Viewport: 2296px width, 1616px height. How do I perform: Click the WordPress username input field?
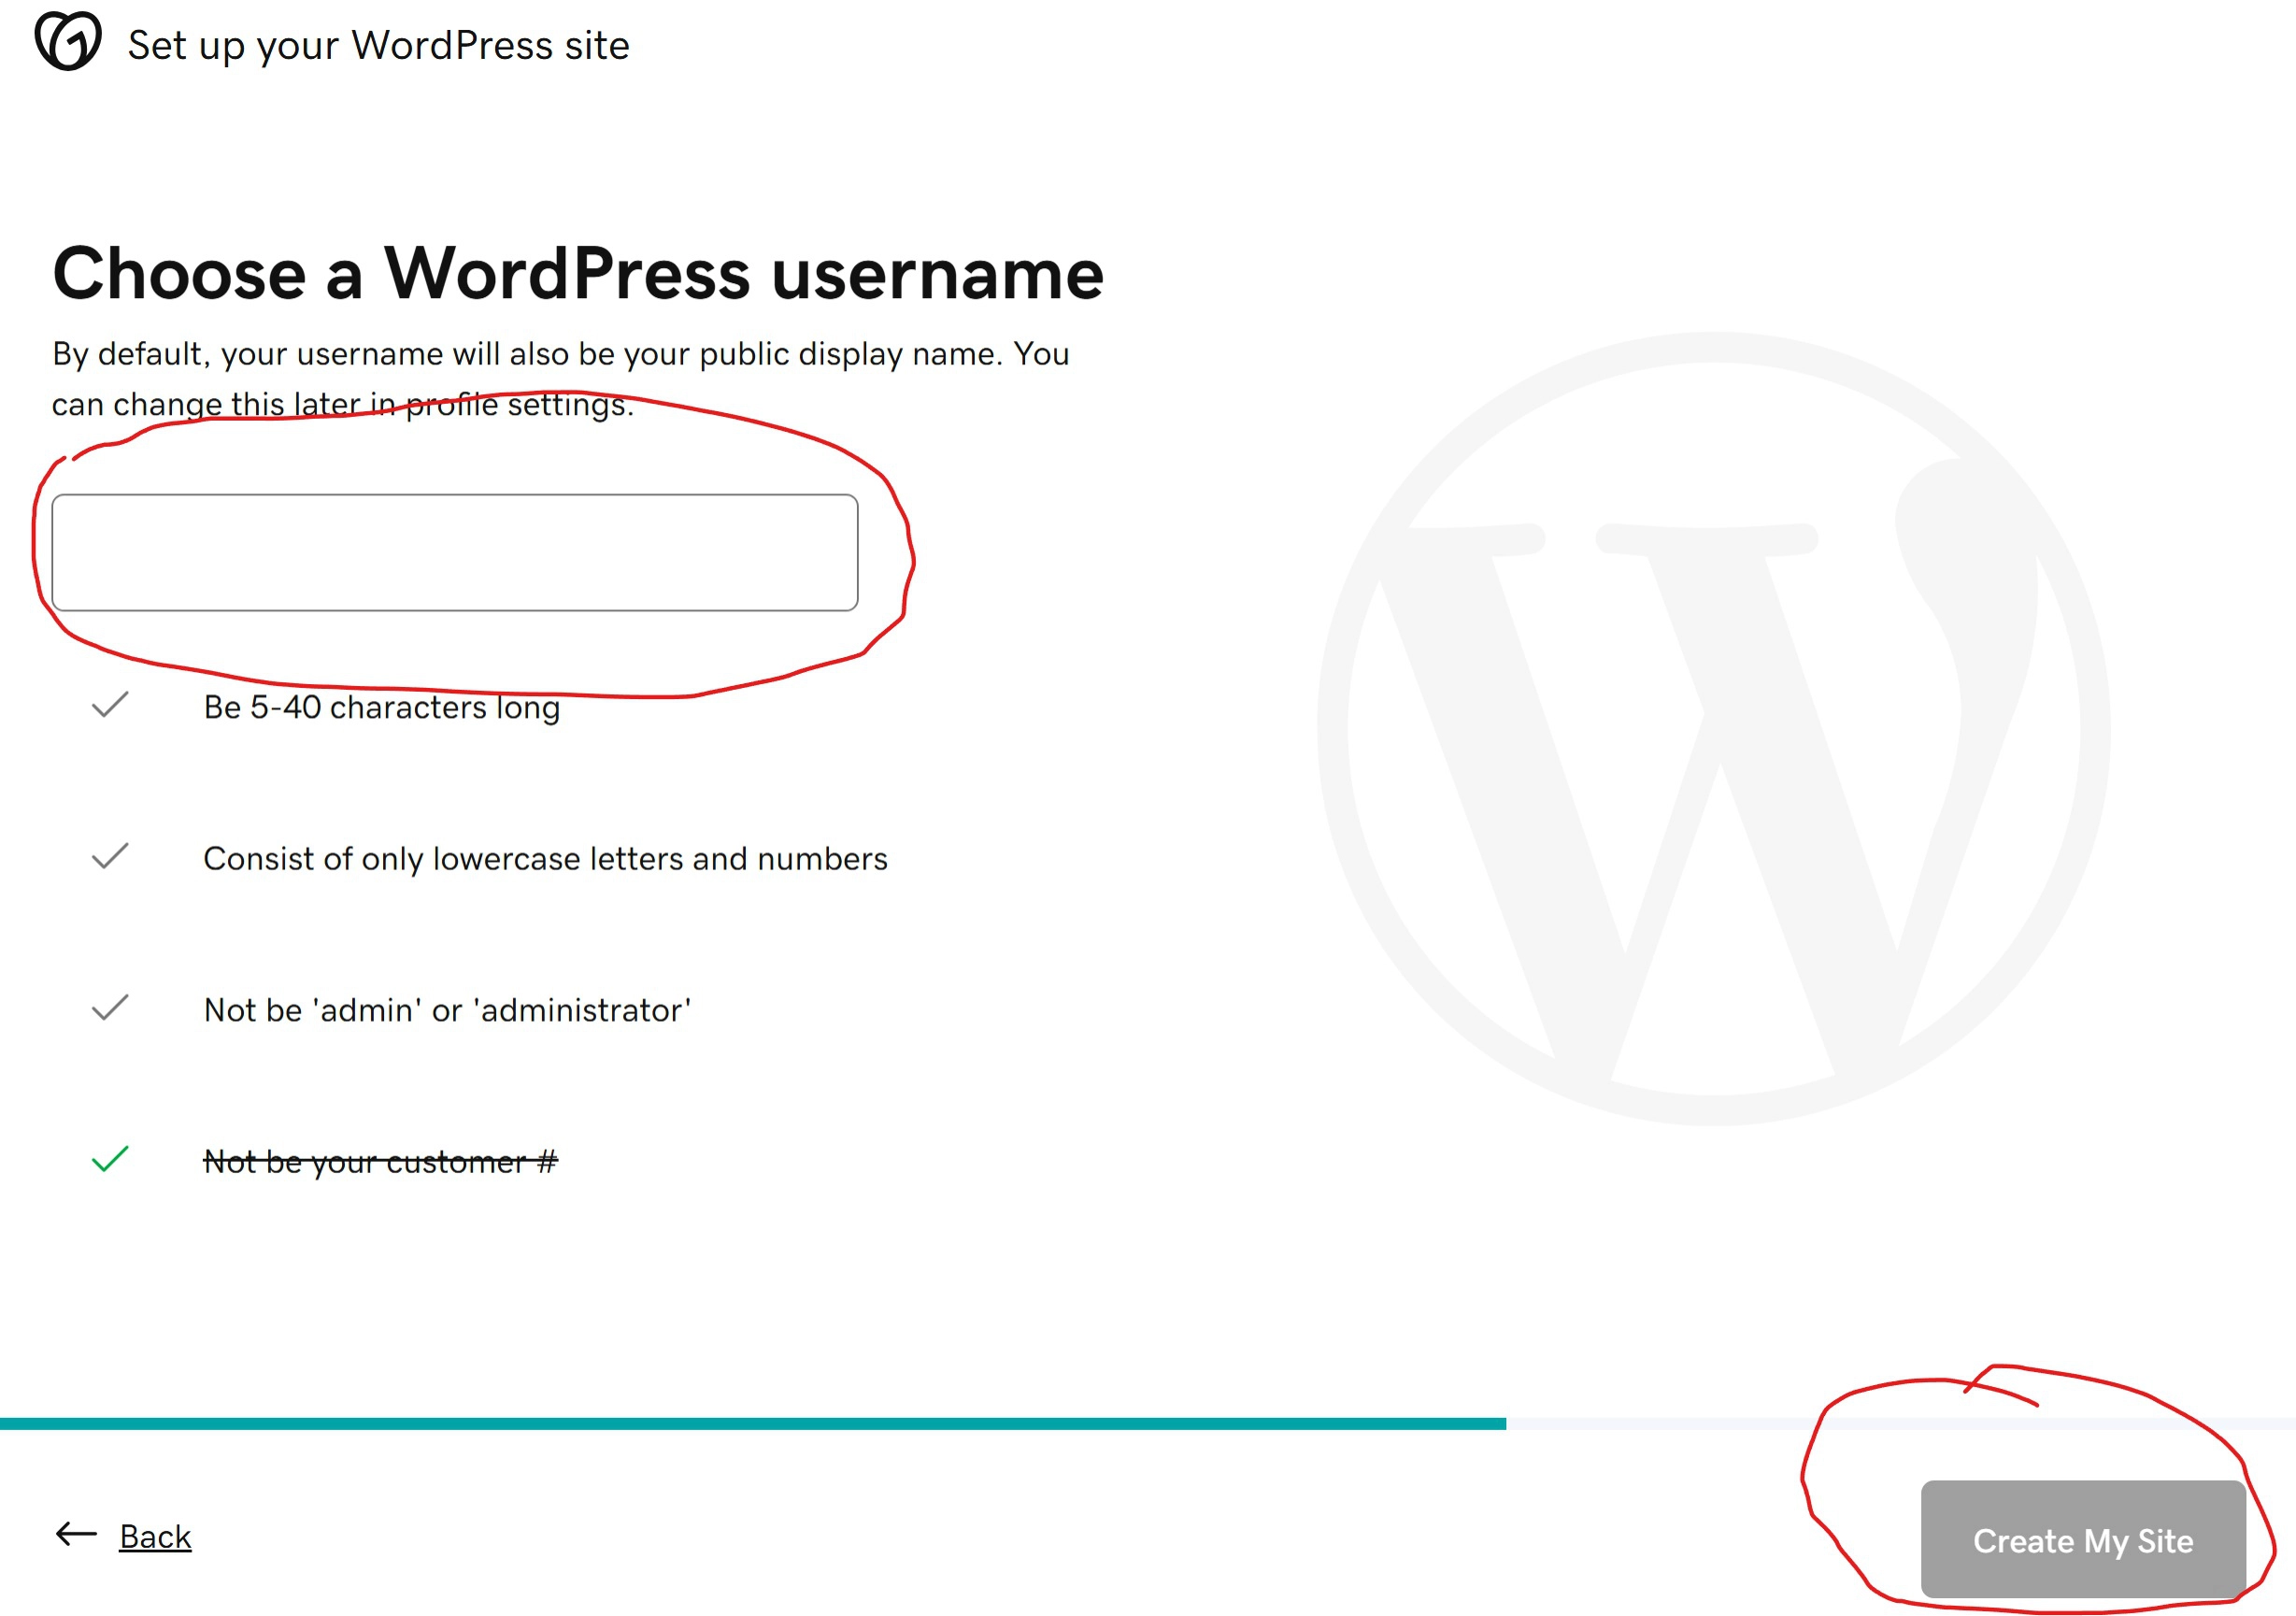click(x=455, y=552)
